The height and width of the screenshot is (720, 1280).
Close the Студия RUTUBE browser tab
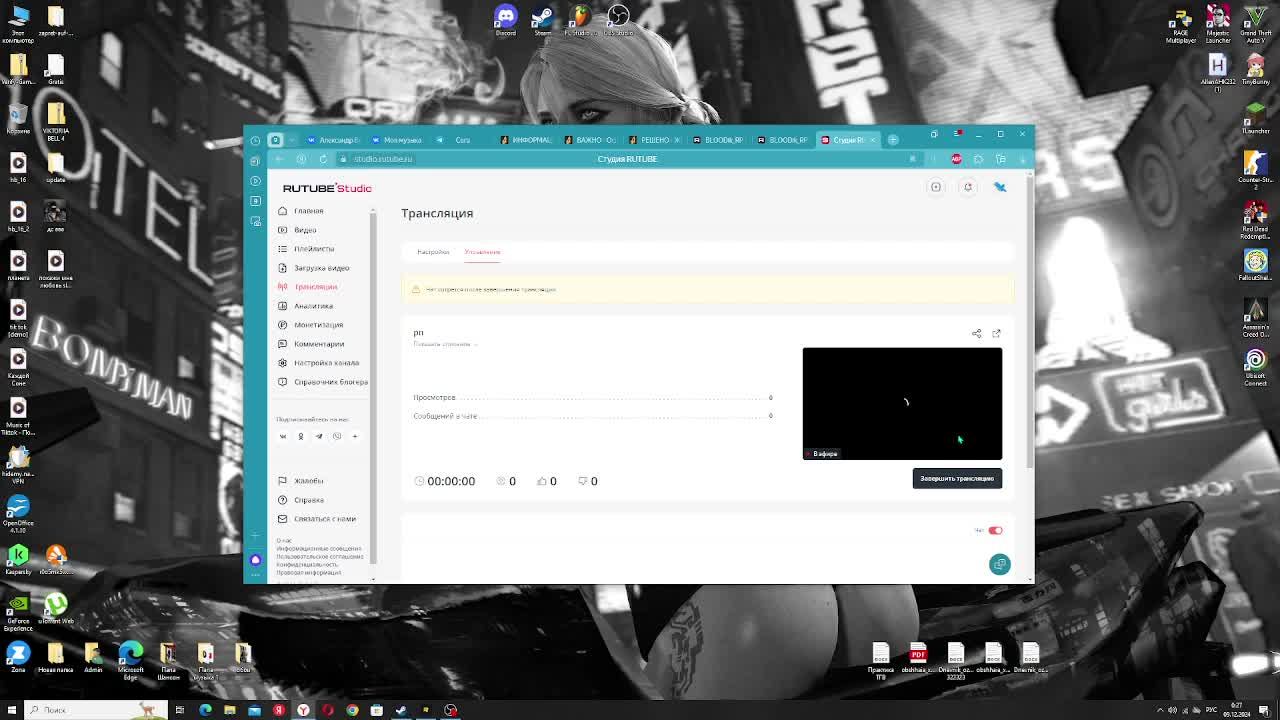873,140
